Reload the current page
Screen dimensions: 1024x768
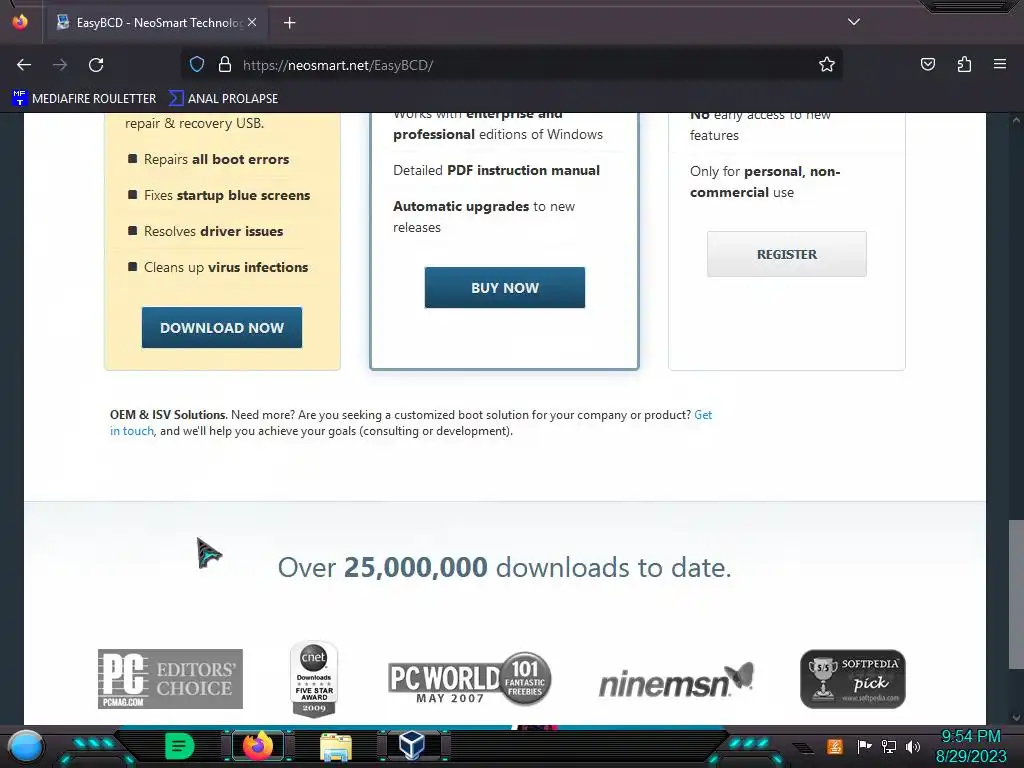pos(96,65)
